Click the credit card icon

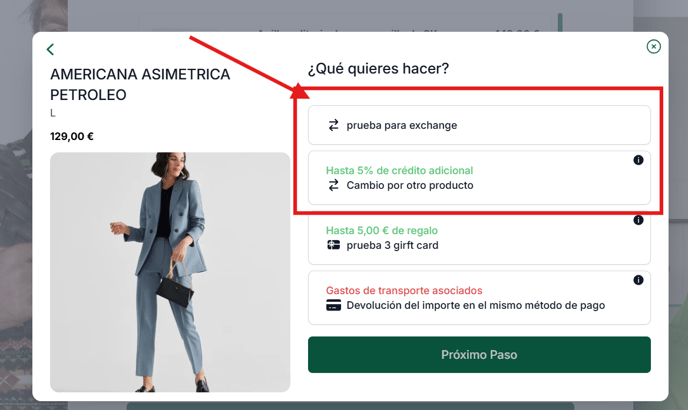pos(333,305)
